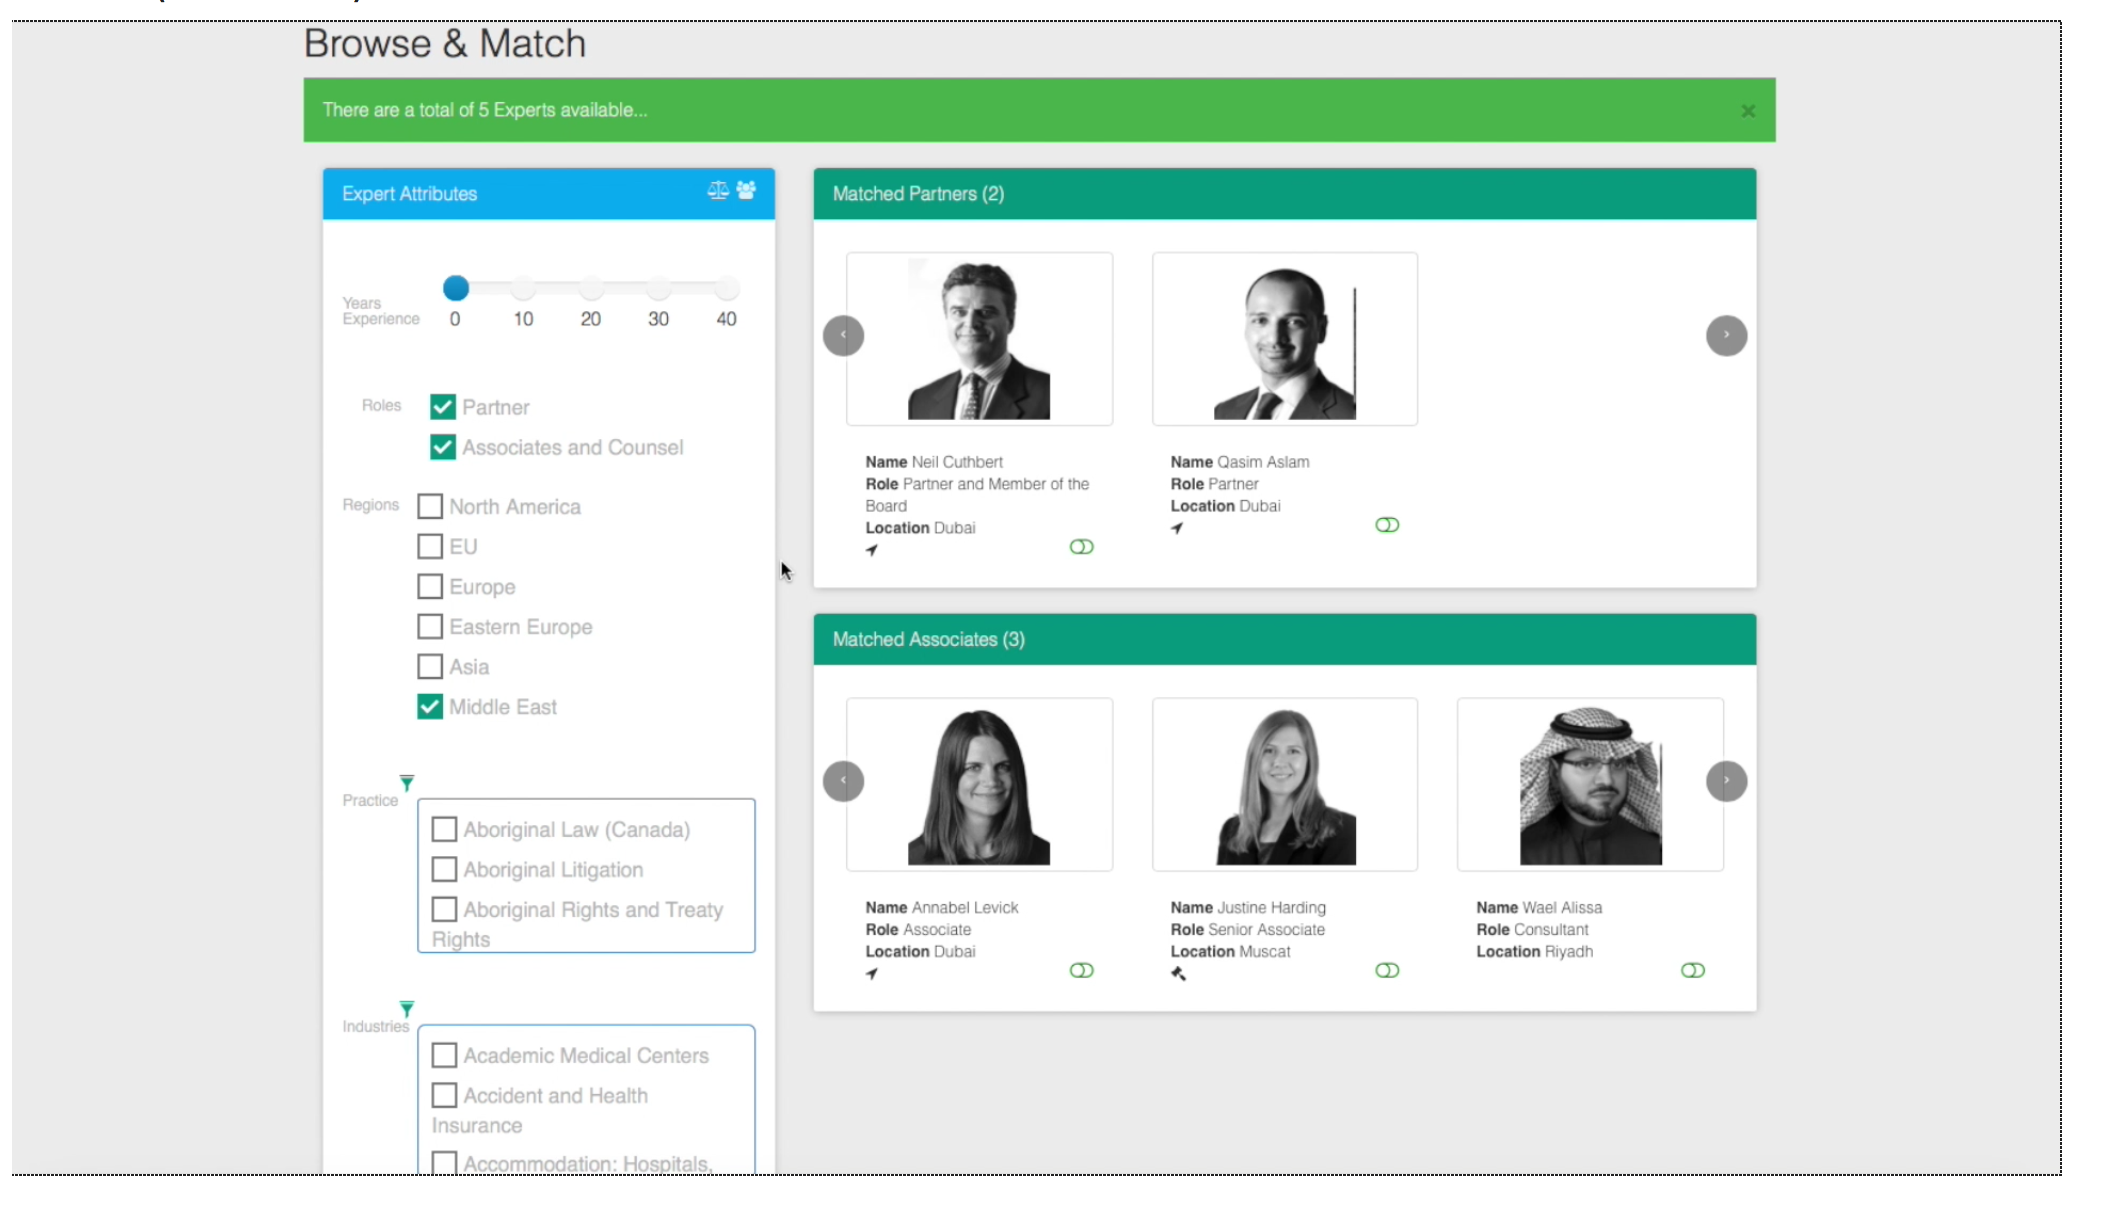2106x1212 pixels.
Task: Select Aboriginal Litigation in Practice list
Action: pos(444,869)
